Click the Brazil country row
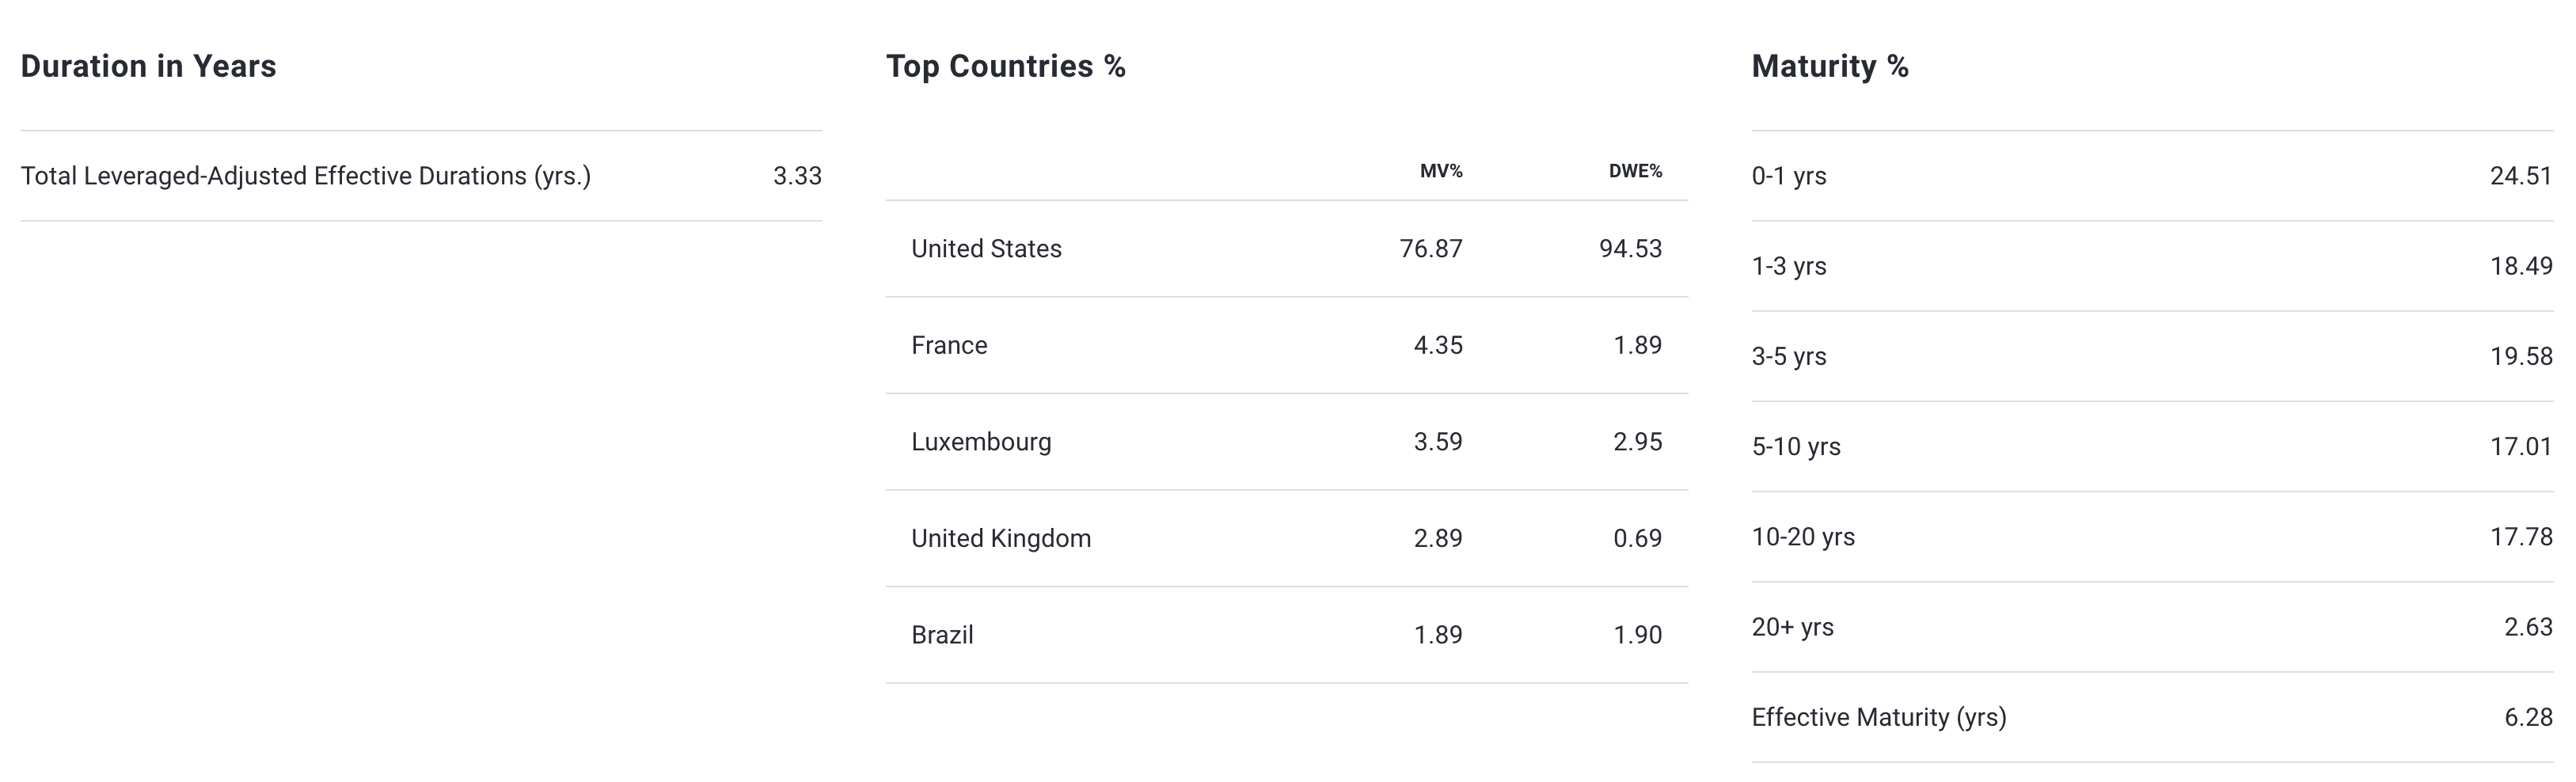Image resolution: width=2576 pixels, height=782 pixels. coord(942,635)
